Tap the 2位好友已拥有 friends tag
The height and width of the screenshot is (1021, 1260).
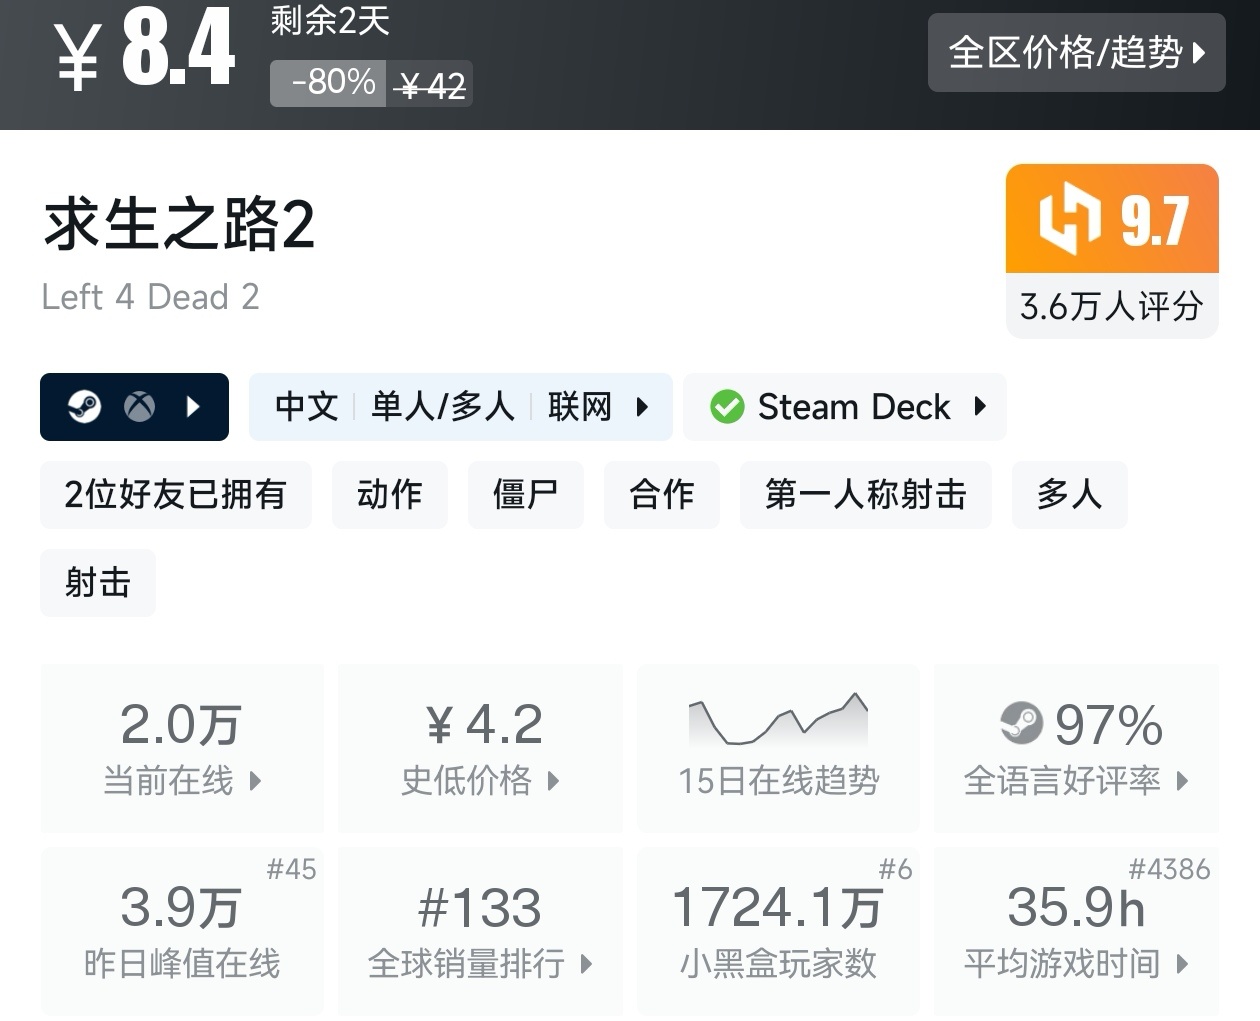(175, 495)
